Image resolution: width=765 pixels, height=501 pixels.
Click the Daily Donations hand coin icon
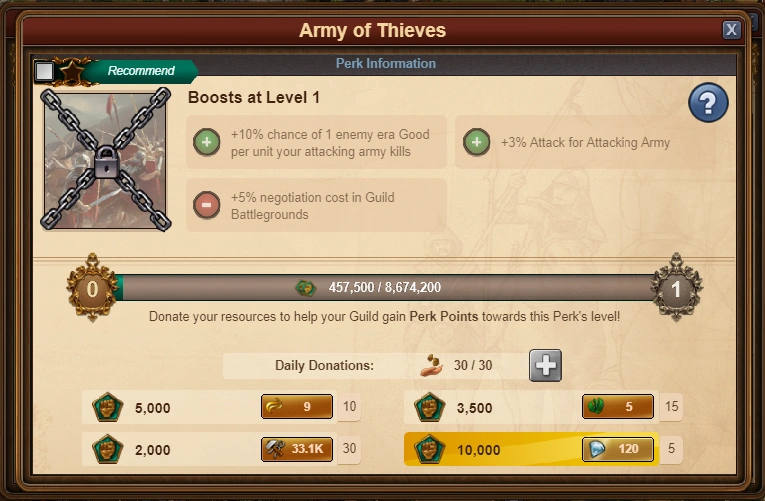click(x=431, y=365)
